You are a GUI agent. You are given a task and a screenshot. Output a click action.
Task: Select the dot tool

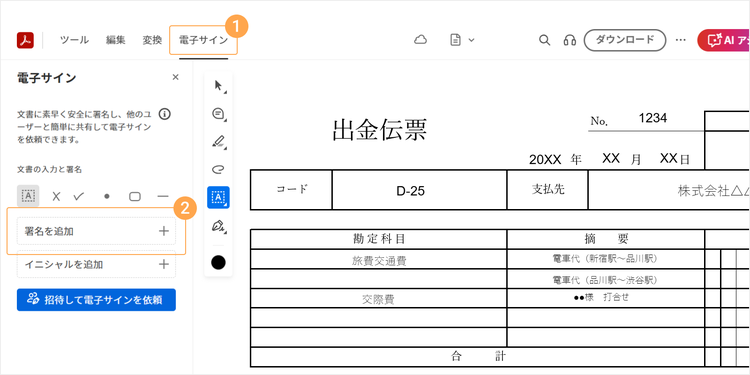(107, 196)
